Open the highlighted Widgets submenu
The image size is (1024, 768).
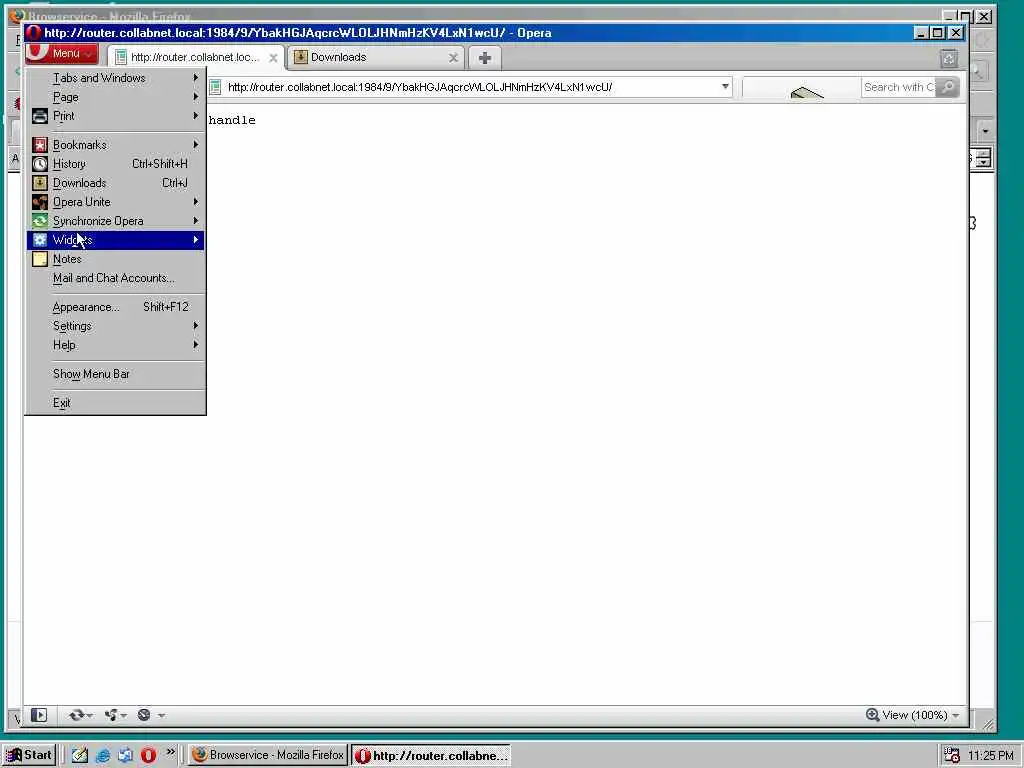(116, 240)
